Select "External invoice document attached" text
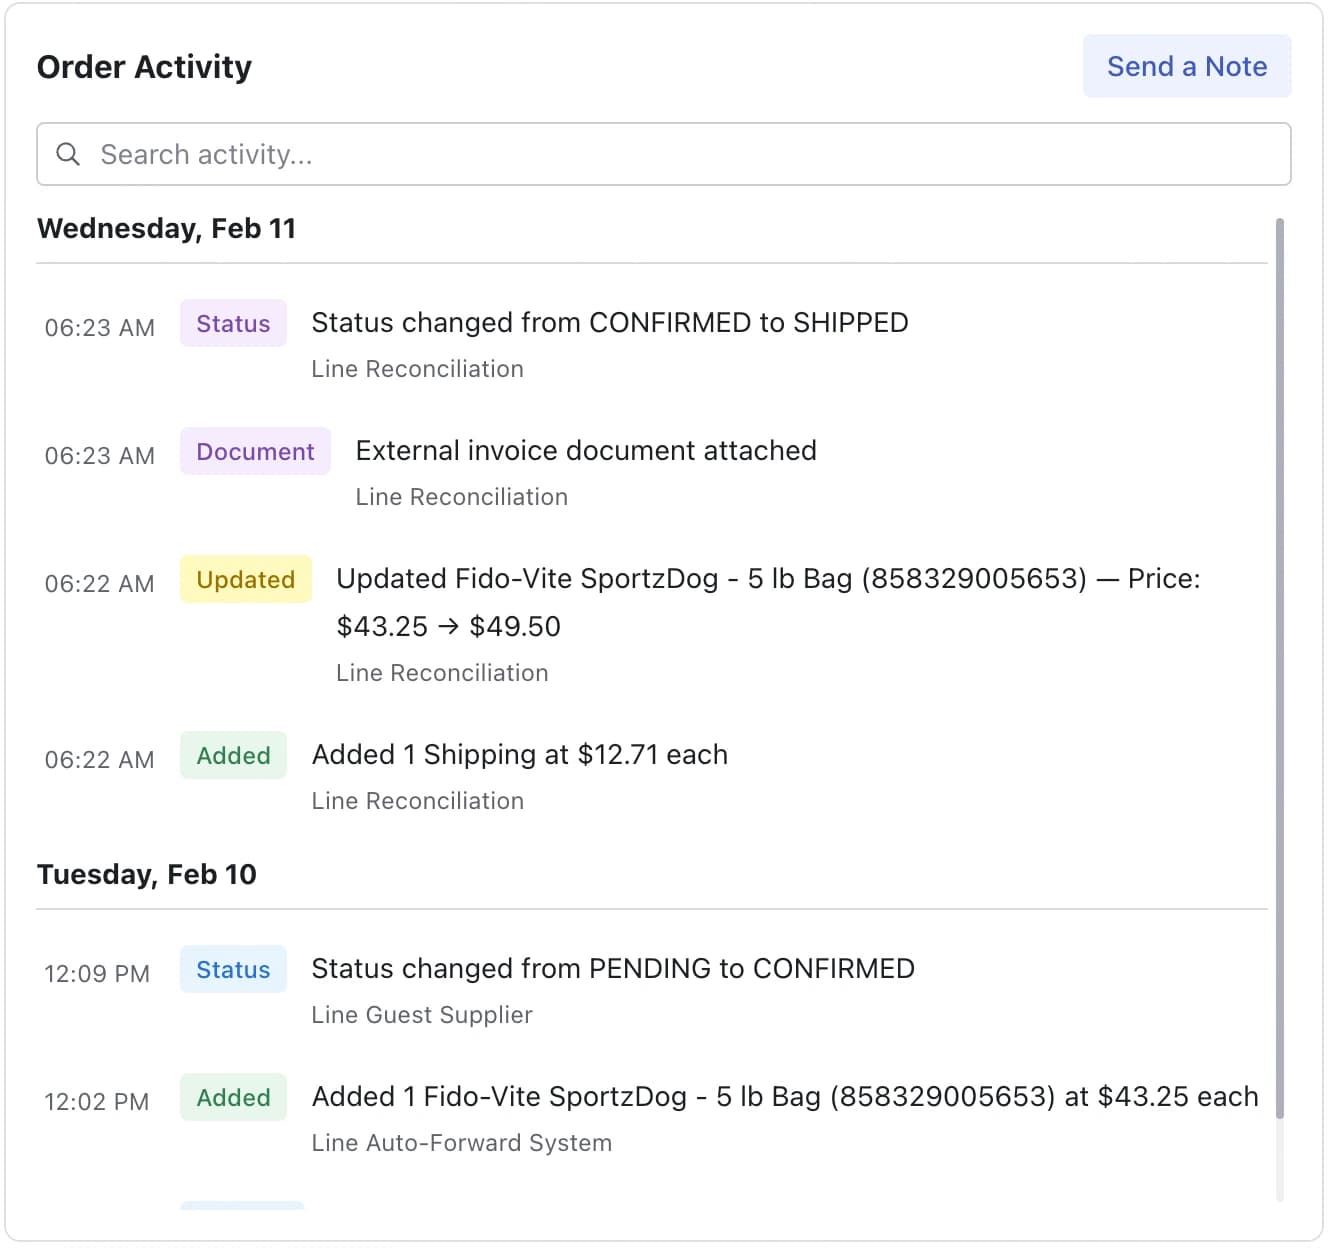Image resolution: width=1330 pixels, height=1248 pixels. [x=586, y=451]
